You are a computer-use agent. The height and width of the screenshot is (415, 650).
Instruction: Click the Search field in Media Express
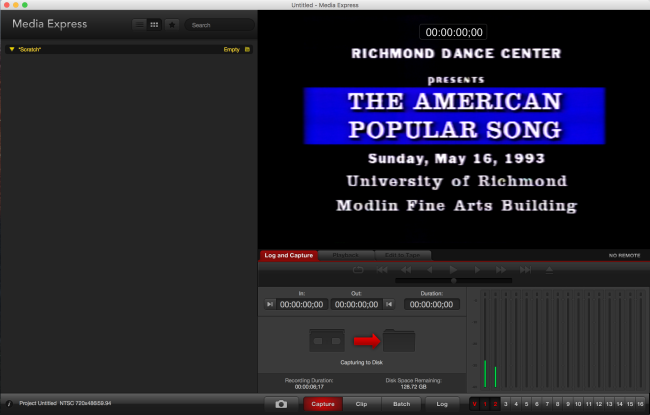point(220,25)
